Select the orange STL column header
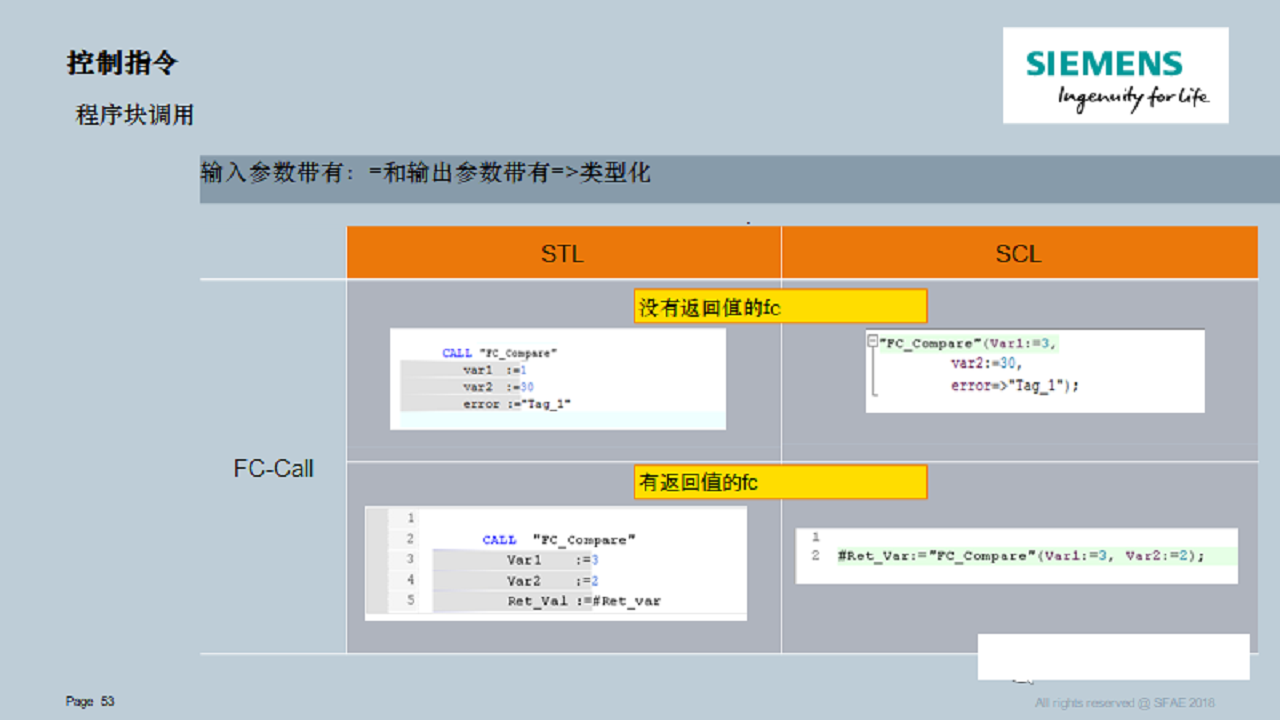The width and height of the screenshot is (1280, 720). 564,253
